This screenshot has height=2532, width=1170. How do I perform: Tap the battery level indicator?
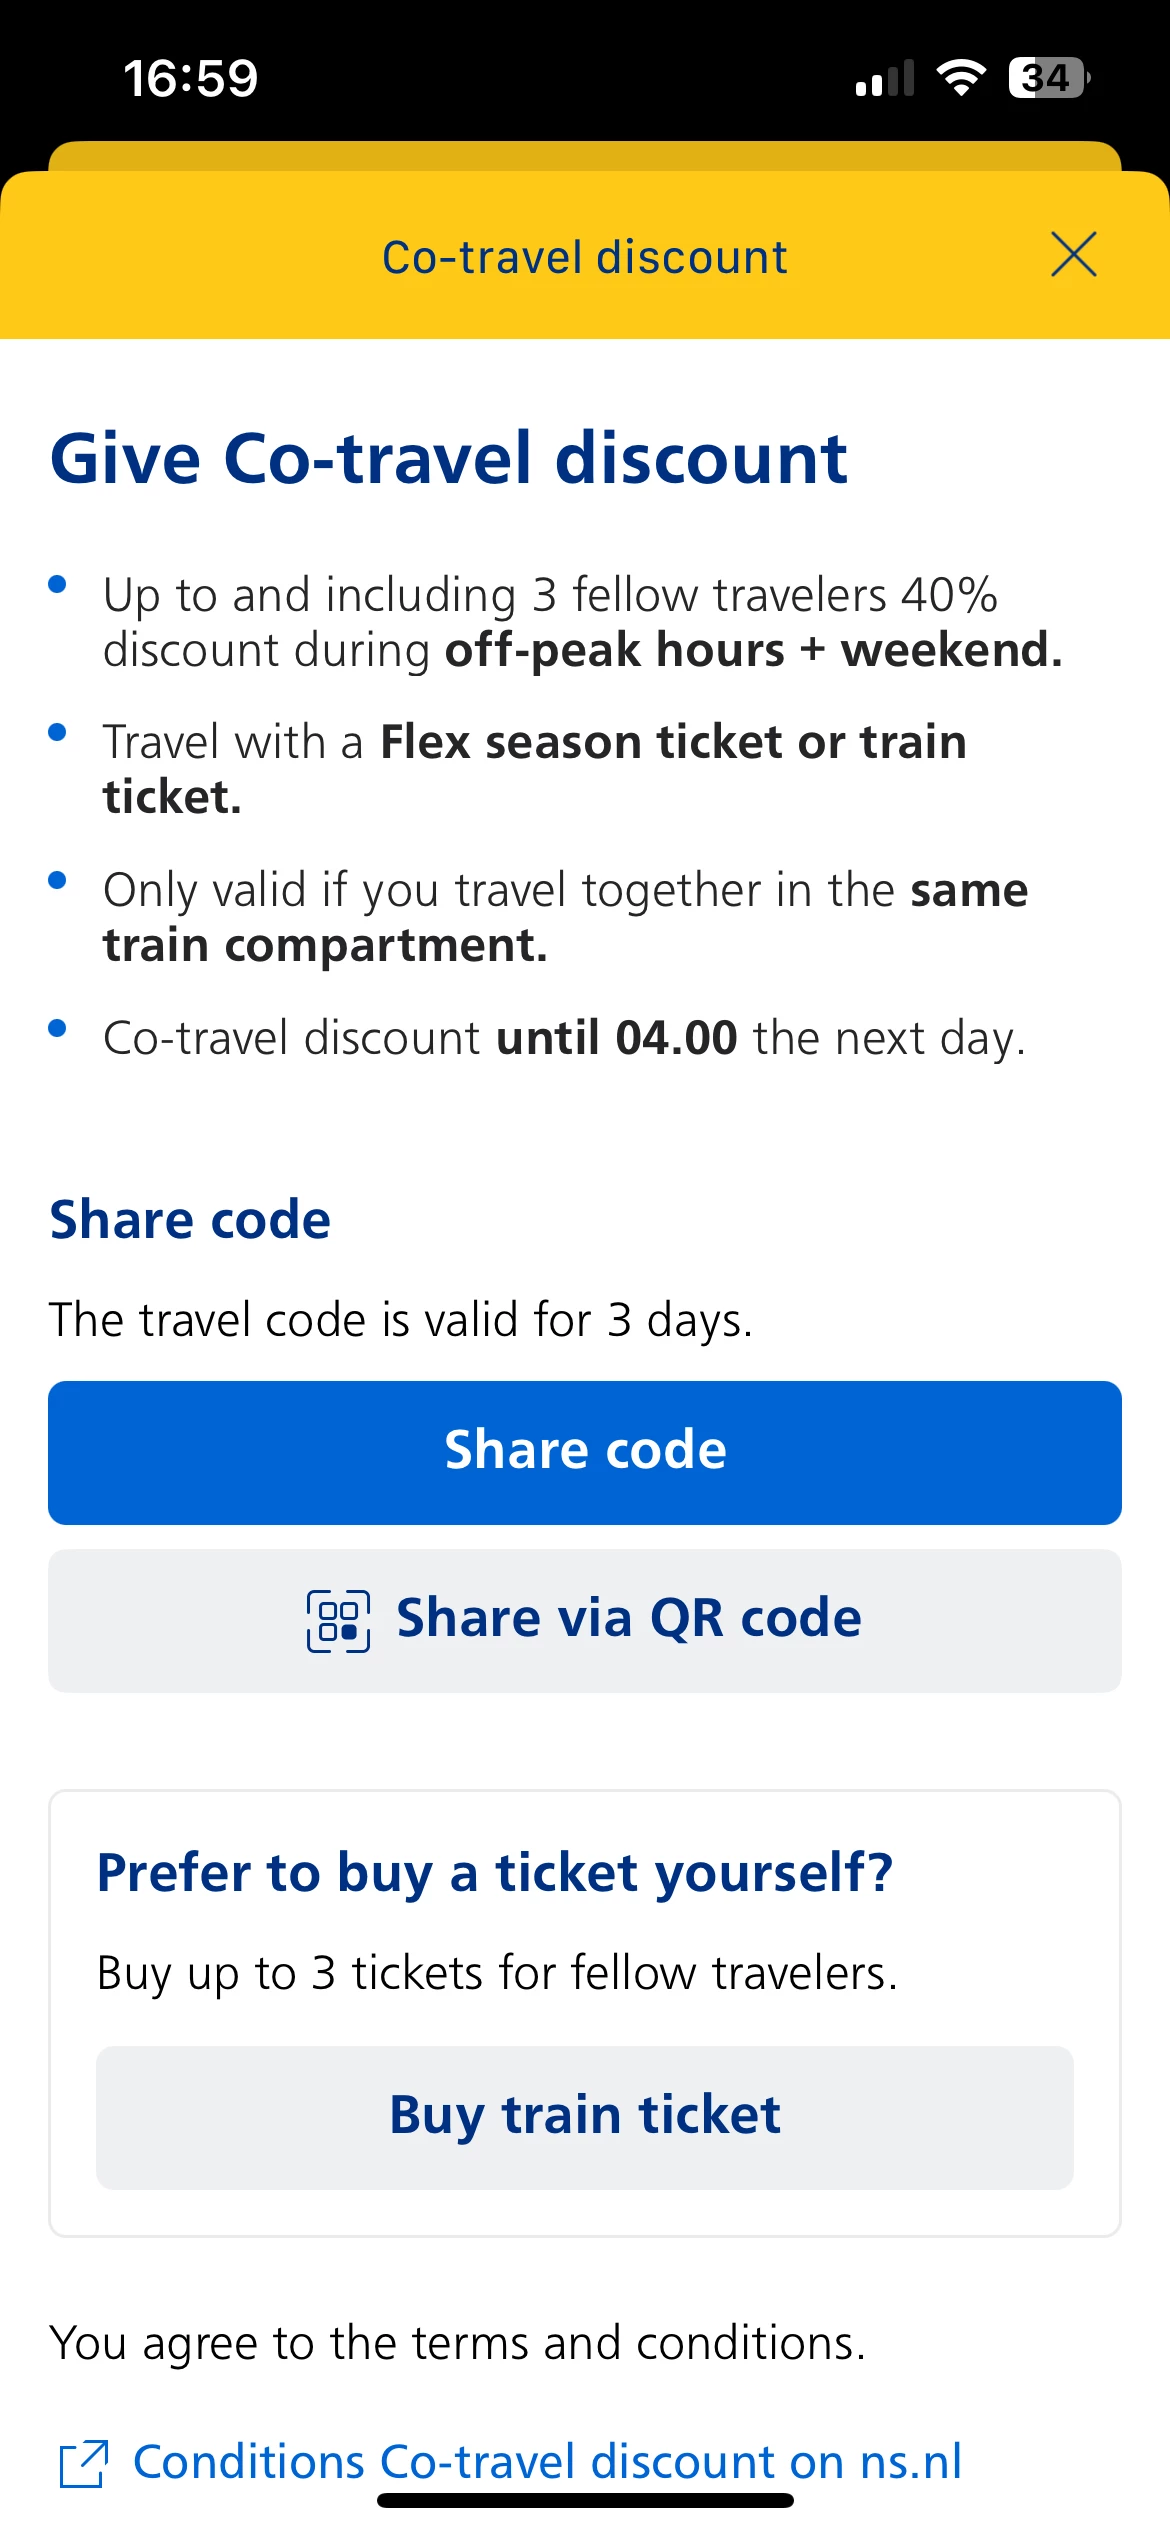coord(1048,78)
